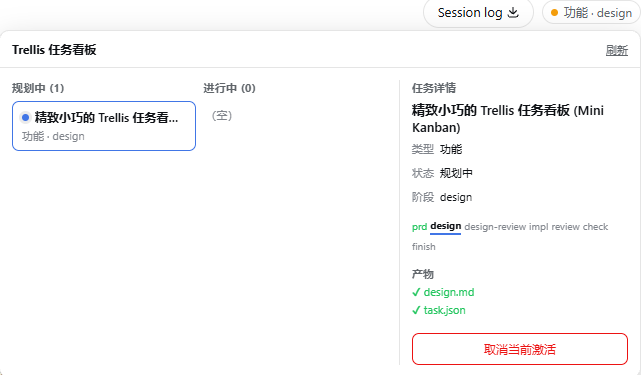Click the 阶段 design field value

pos(456,197)
